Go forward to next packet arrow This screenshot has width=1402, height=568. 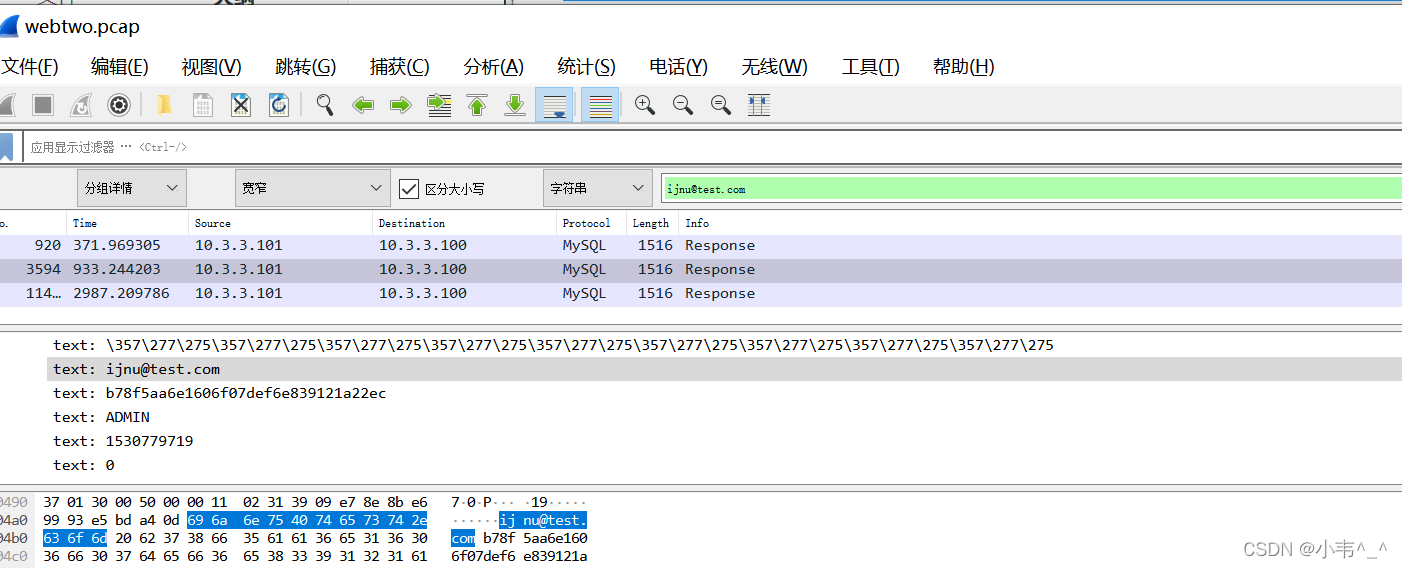(x=401, y=105)
